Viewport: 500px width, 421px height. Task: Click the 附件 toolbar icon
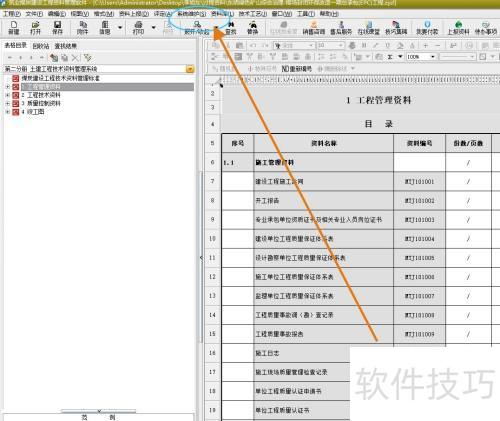point(82,28)
